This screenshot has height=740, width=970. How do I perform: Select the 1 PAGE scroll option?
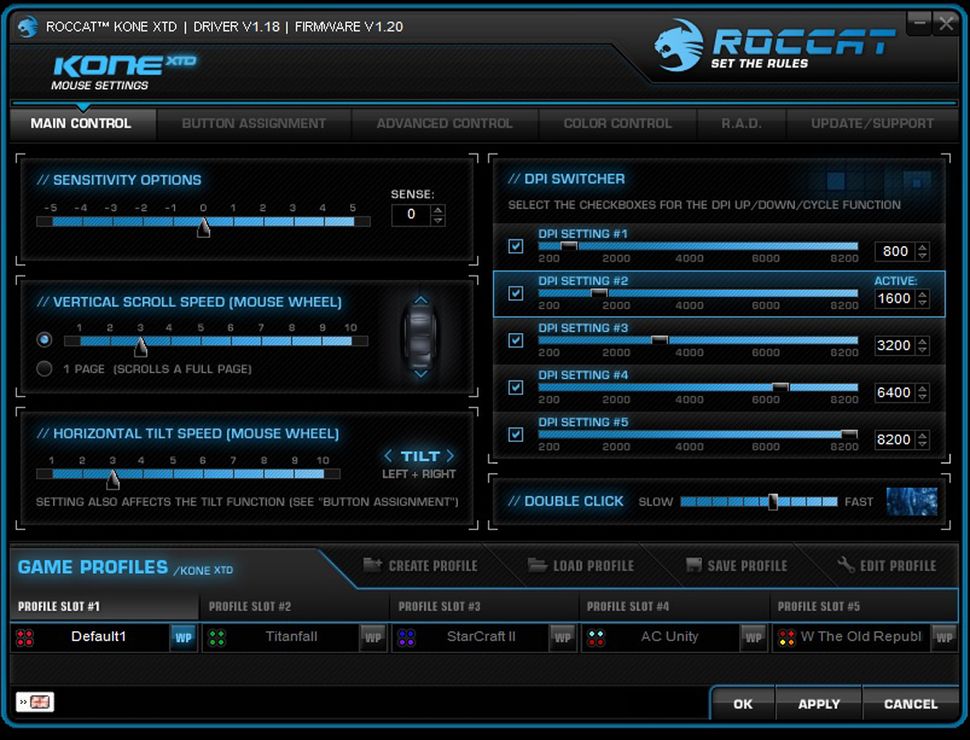[44, 370]
